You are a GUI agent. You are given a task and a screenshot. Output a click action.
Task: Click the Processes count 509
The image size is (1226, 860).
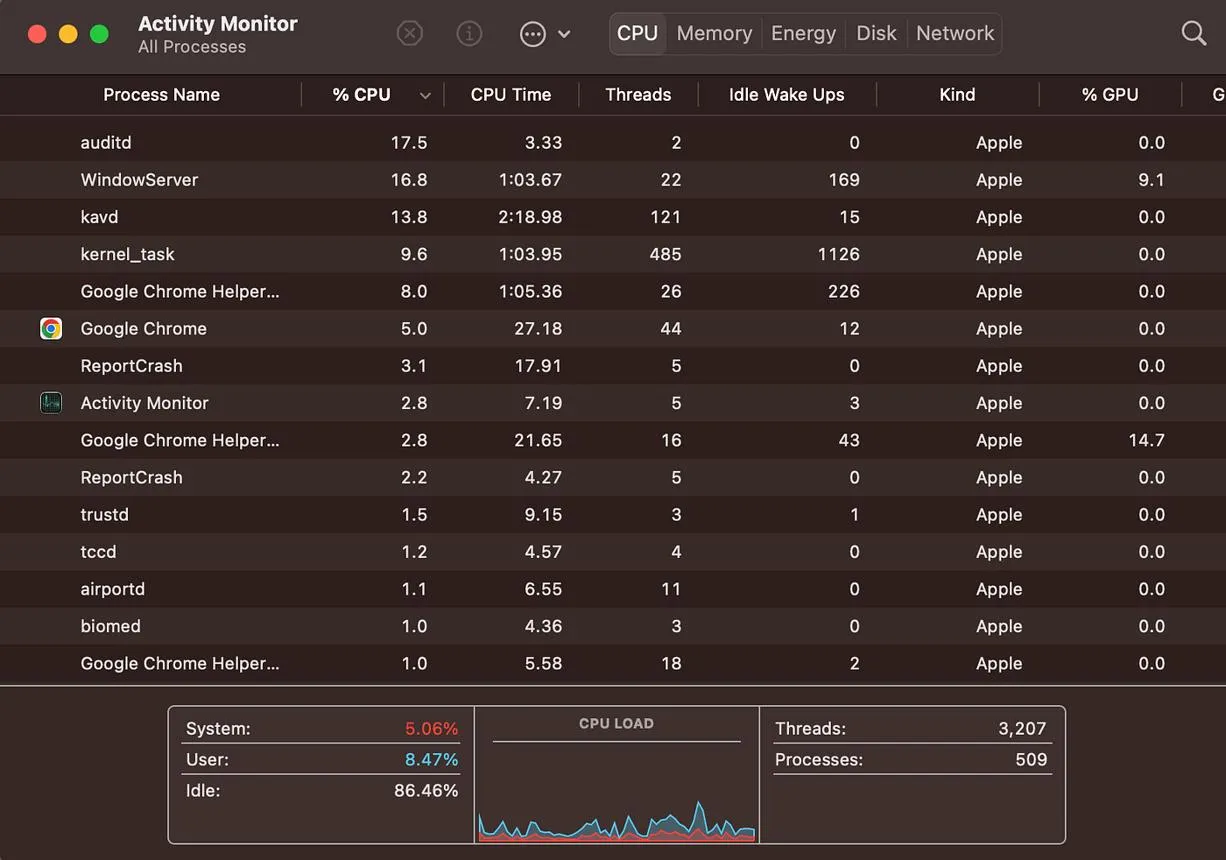pyautogui.click(x=1031, y=760)
